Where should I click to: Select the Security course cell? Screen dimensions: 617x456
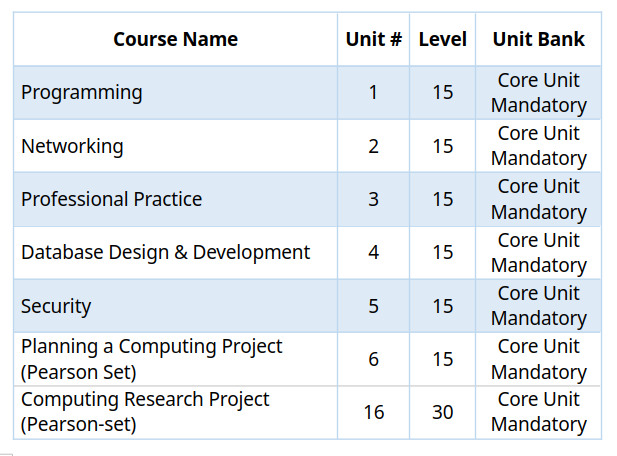pos(175,306)
